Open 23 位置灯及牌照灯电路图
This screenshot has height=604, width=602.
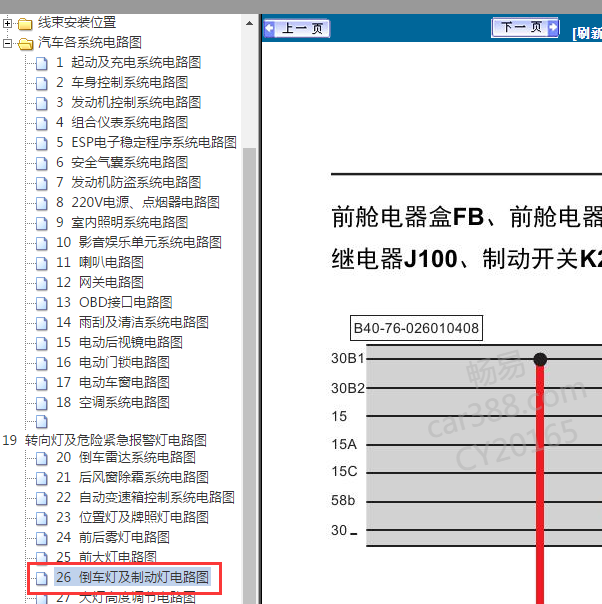click(132, 518)
